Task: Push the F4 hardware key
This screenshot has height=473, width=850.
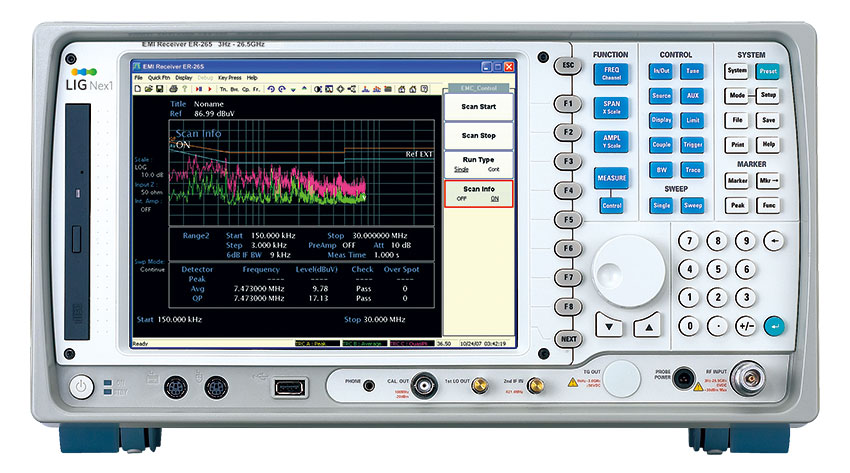Action: [x=568, y=190]
